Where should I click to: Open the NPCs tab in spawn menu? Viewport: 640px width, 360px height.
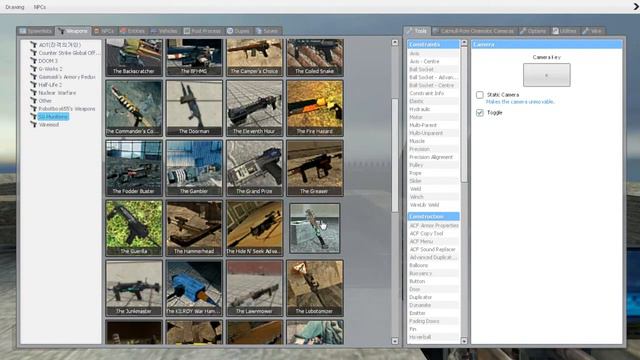click(x=104, y=31)
